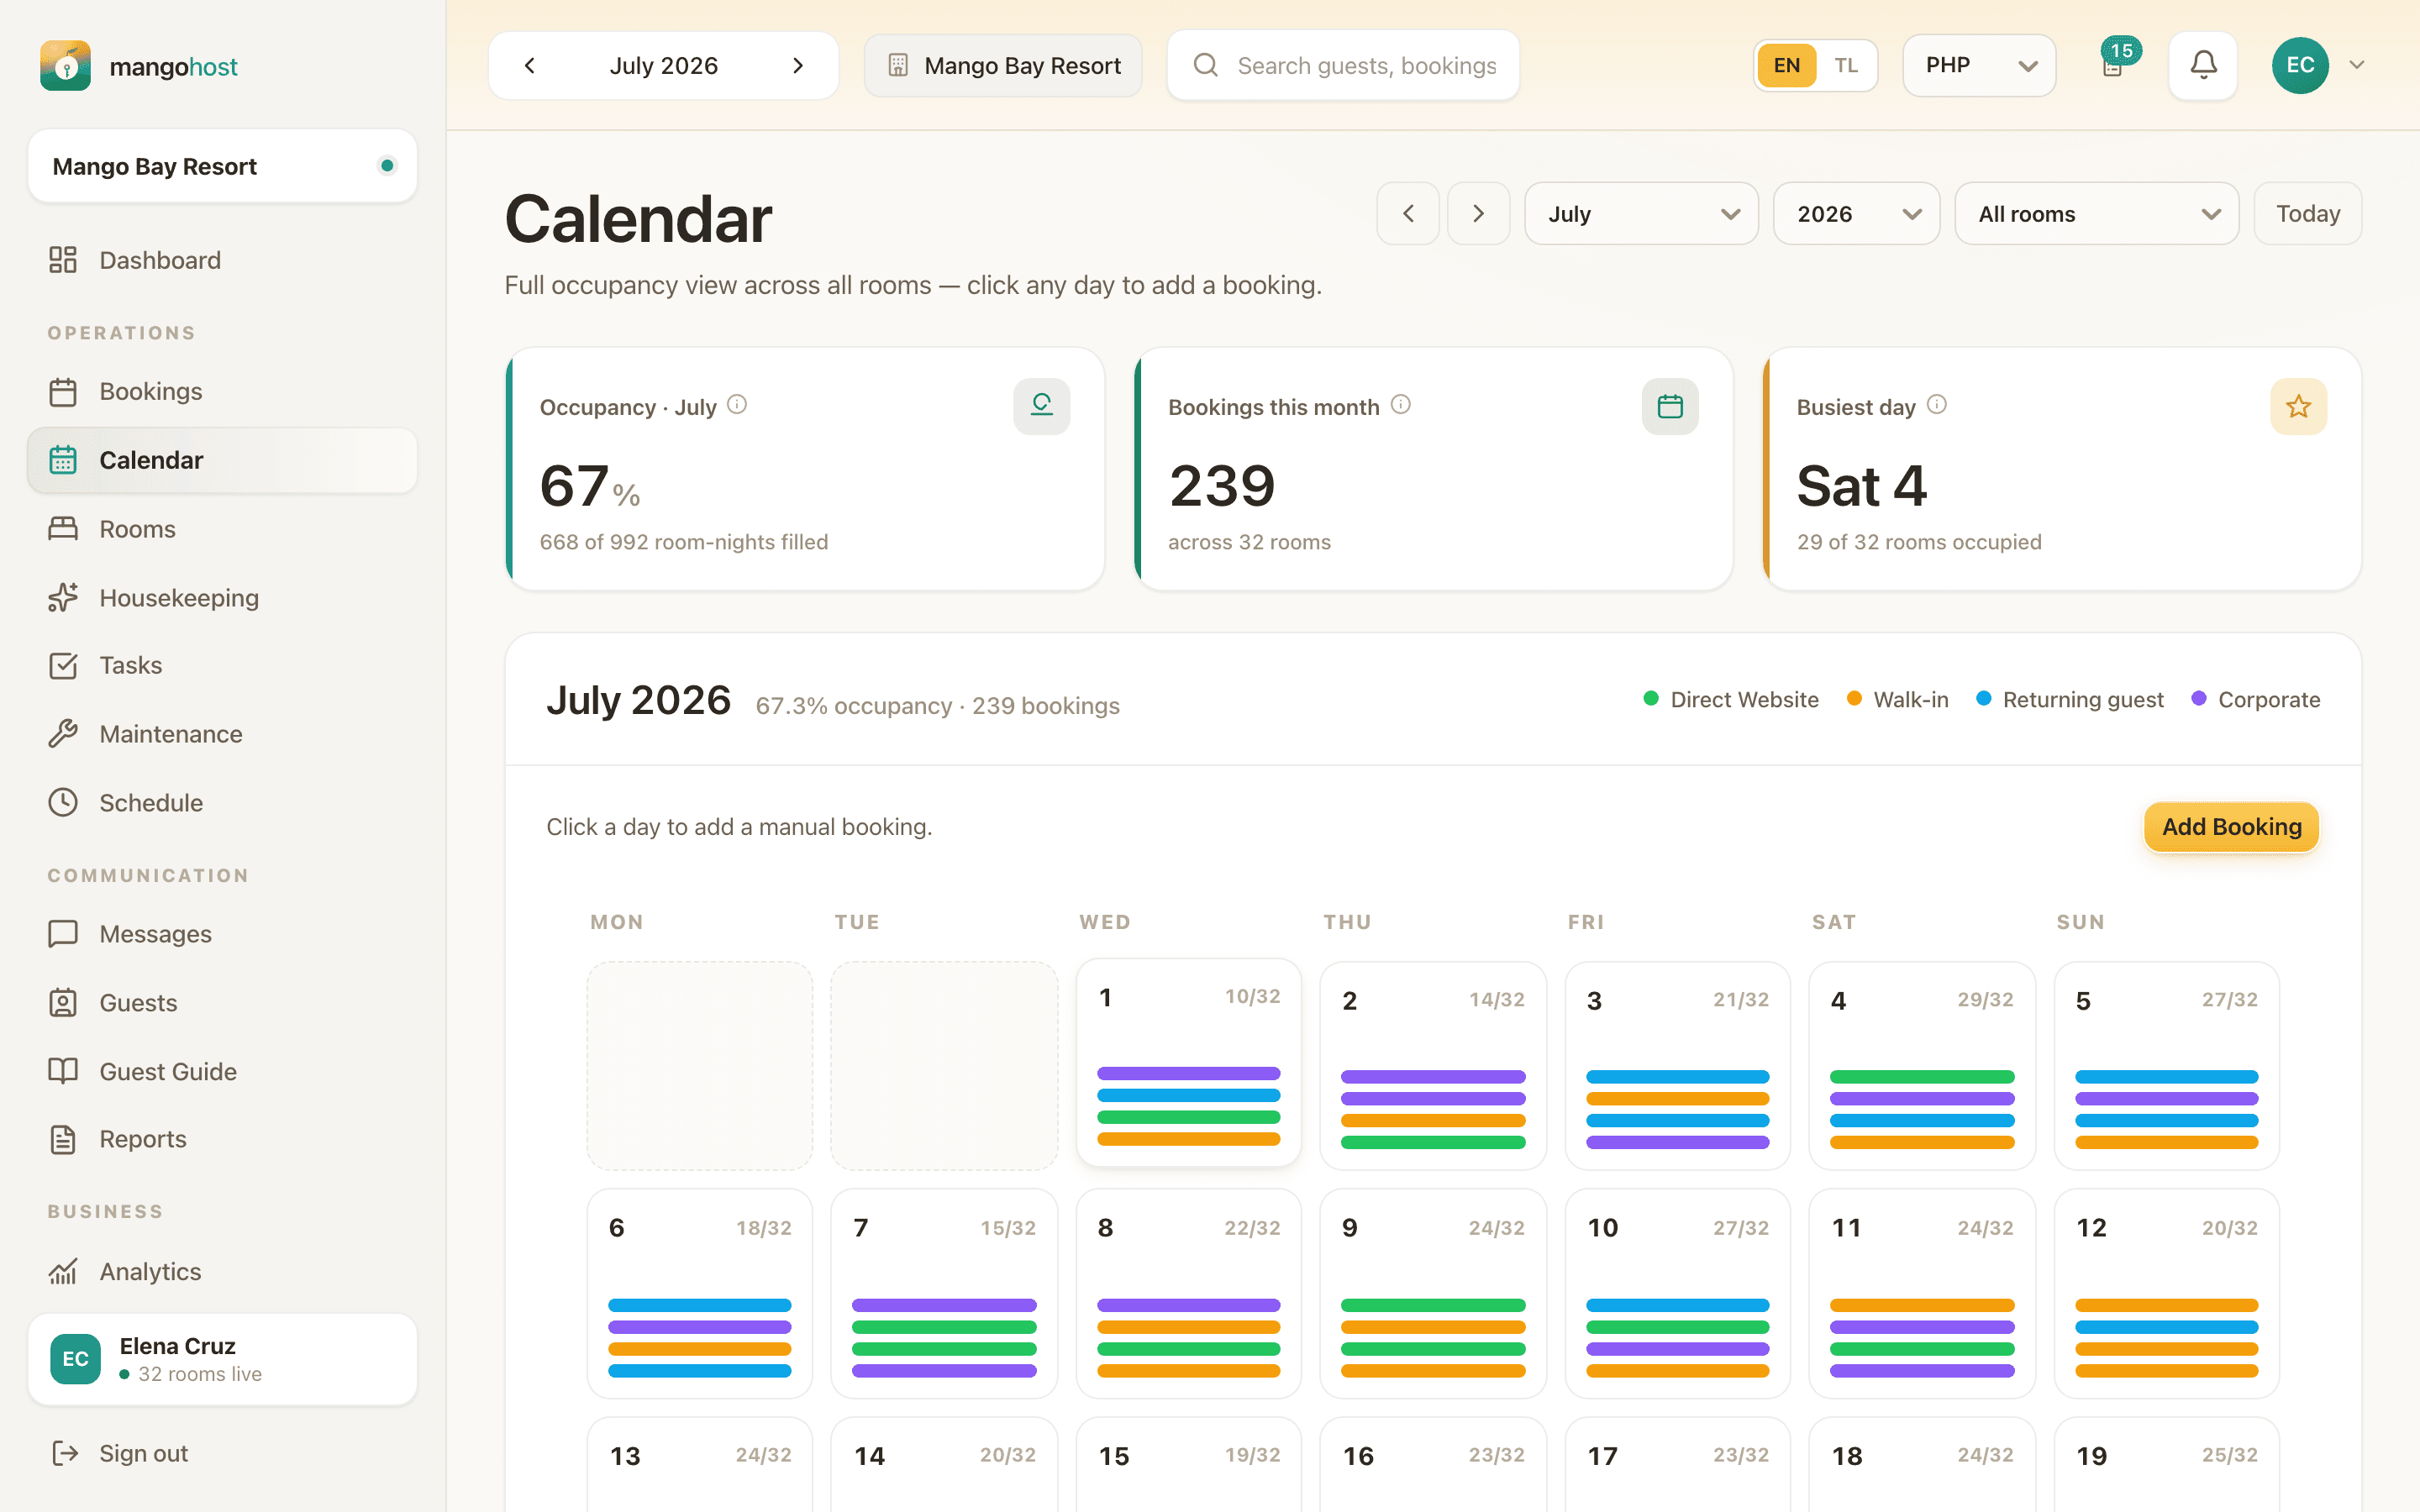Click info icon next to Busiest day
The image size is (2420, 1512).
pos(1937,405)
